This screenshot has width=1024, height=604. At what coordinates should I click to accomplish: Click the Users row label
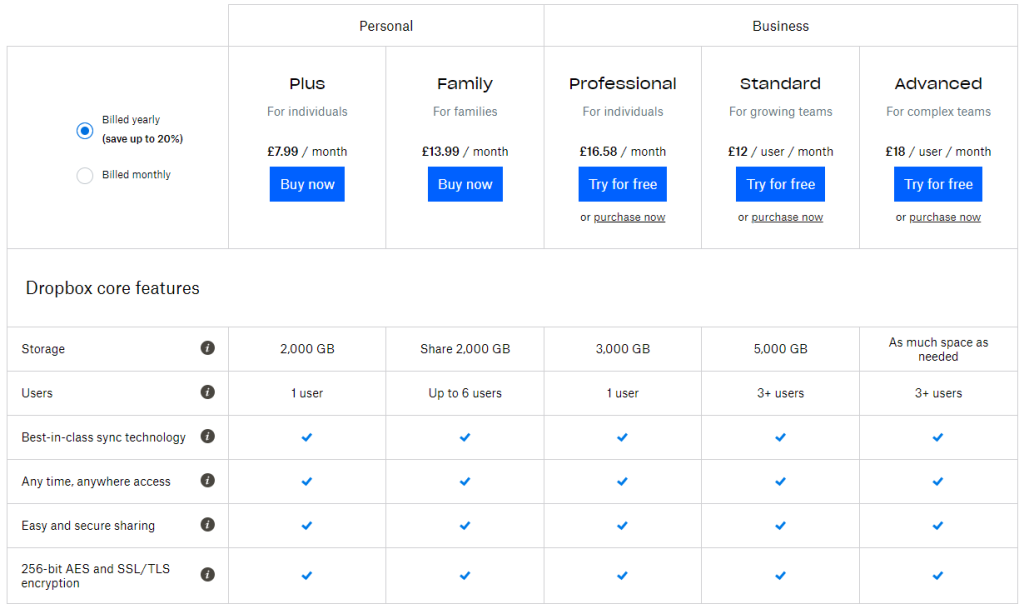(x=37, y=393)
